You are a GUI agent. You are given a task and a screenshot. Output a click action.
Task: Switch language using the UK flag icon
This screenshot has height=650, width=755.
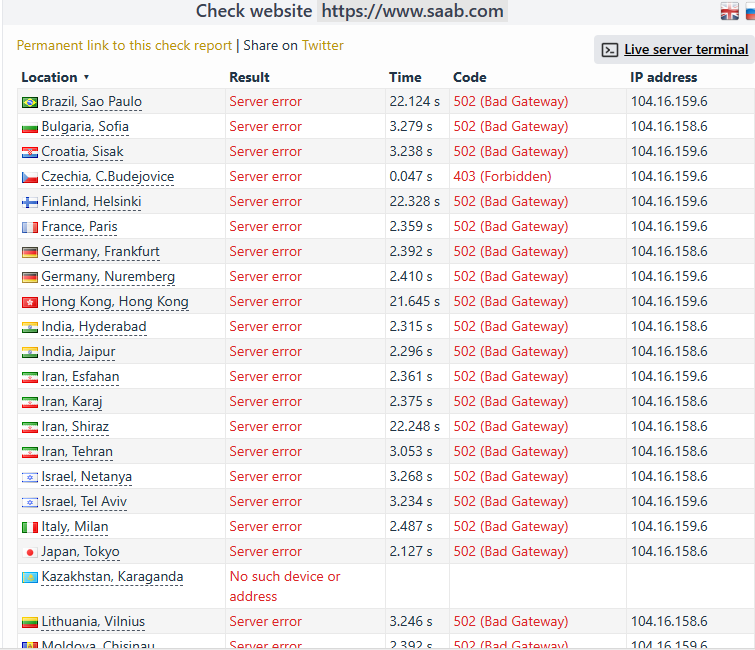tap(729, 11)
